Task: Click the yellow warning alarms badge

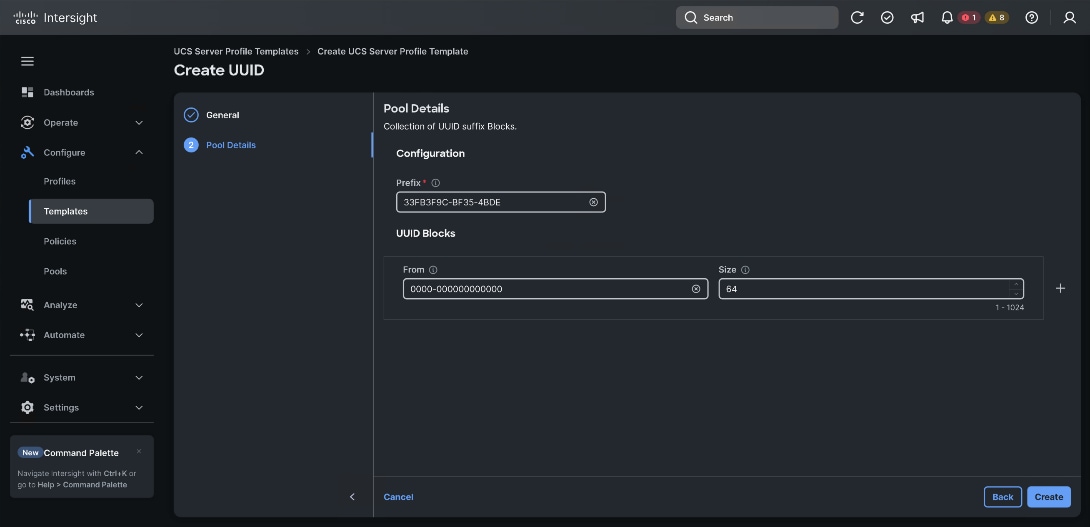Action: (x=997, y=17)
